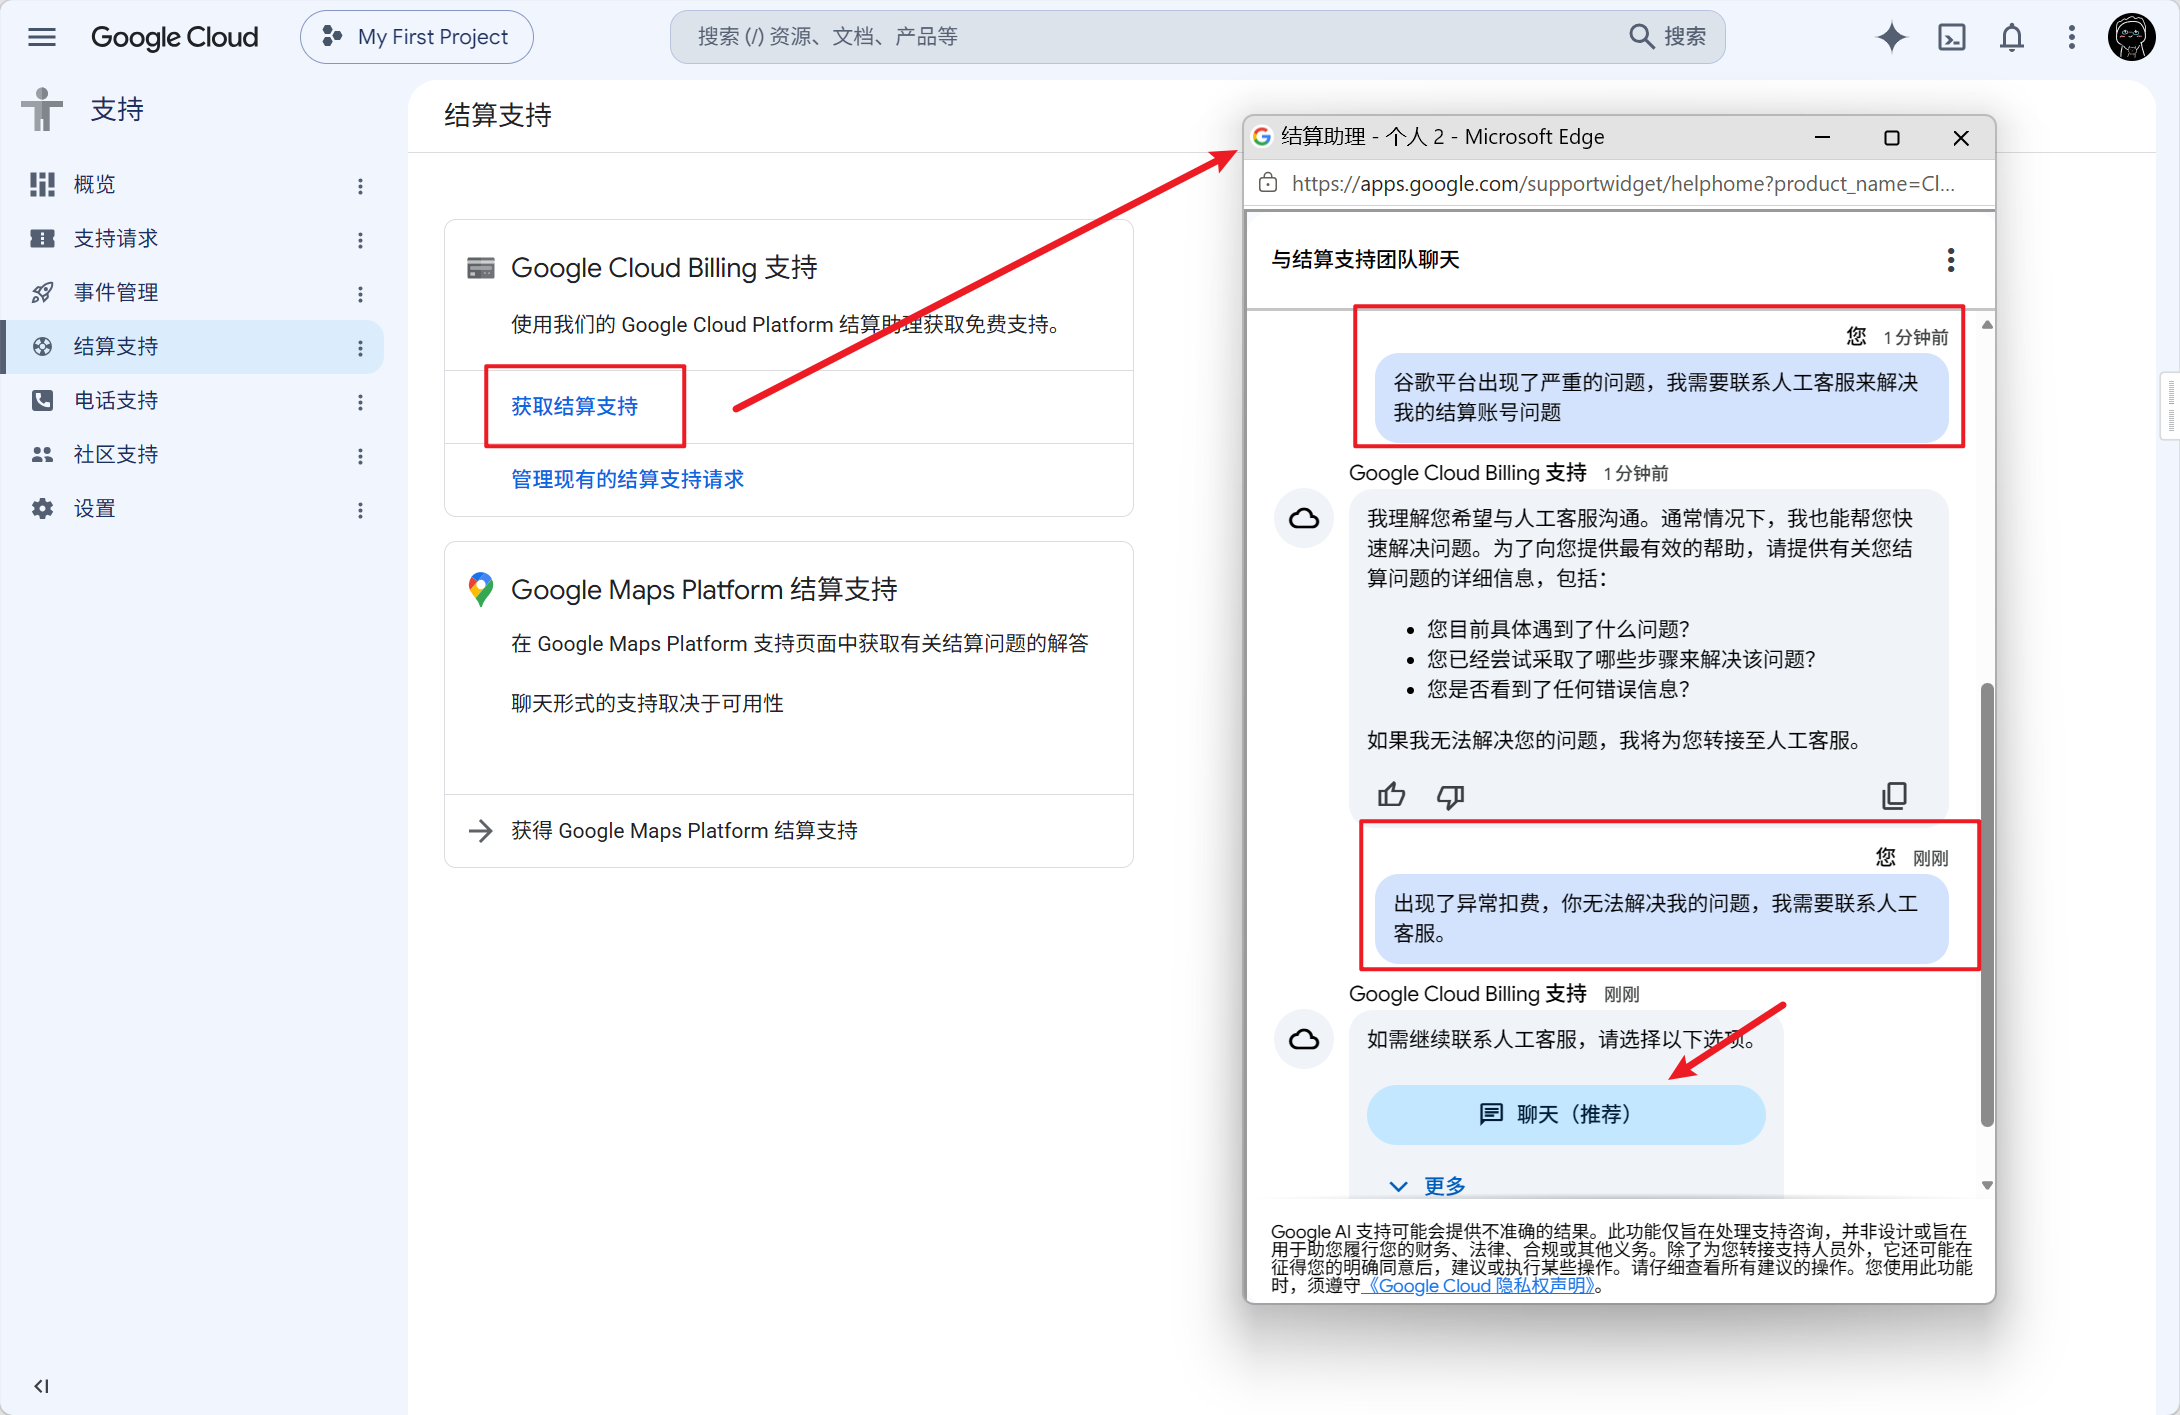Click the phone support handset icon
The height and width of the screenshot is (1415, 2180).
tap(42, 400)
